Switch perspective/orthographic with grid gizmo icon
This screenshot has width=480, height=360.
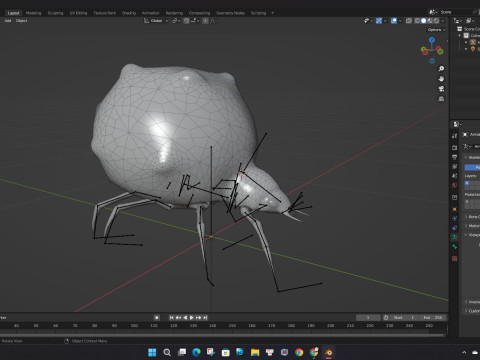coord(441,99)
